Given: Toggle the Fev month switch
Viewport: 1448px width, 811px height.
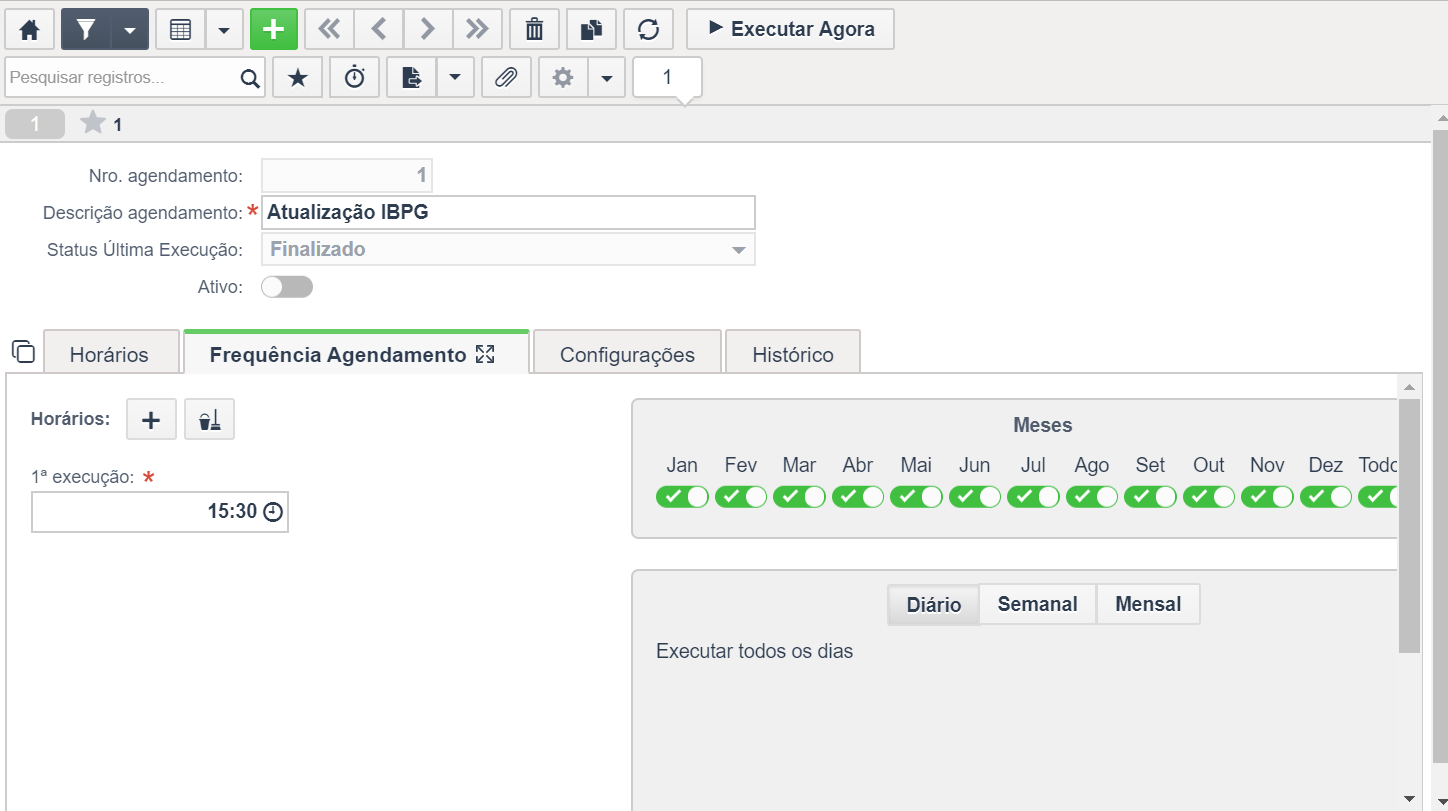Looking at the screenshot, I should [741, 496].
